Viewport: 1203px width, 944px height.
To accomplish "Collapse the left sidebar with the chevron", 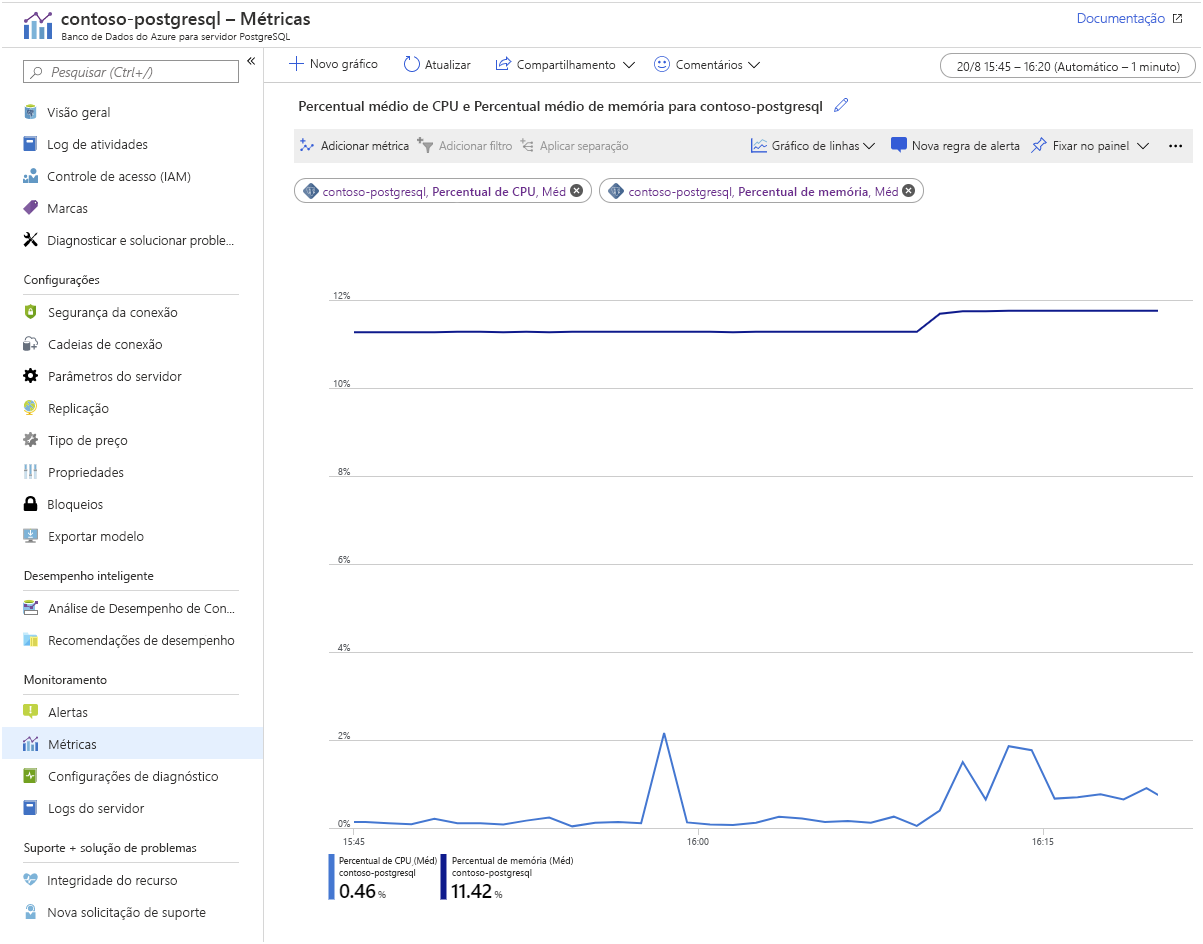I will [251, 62].
